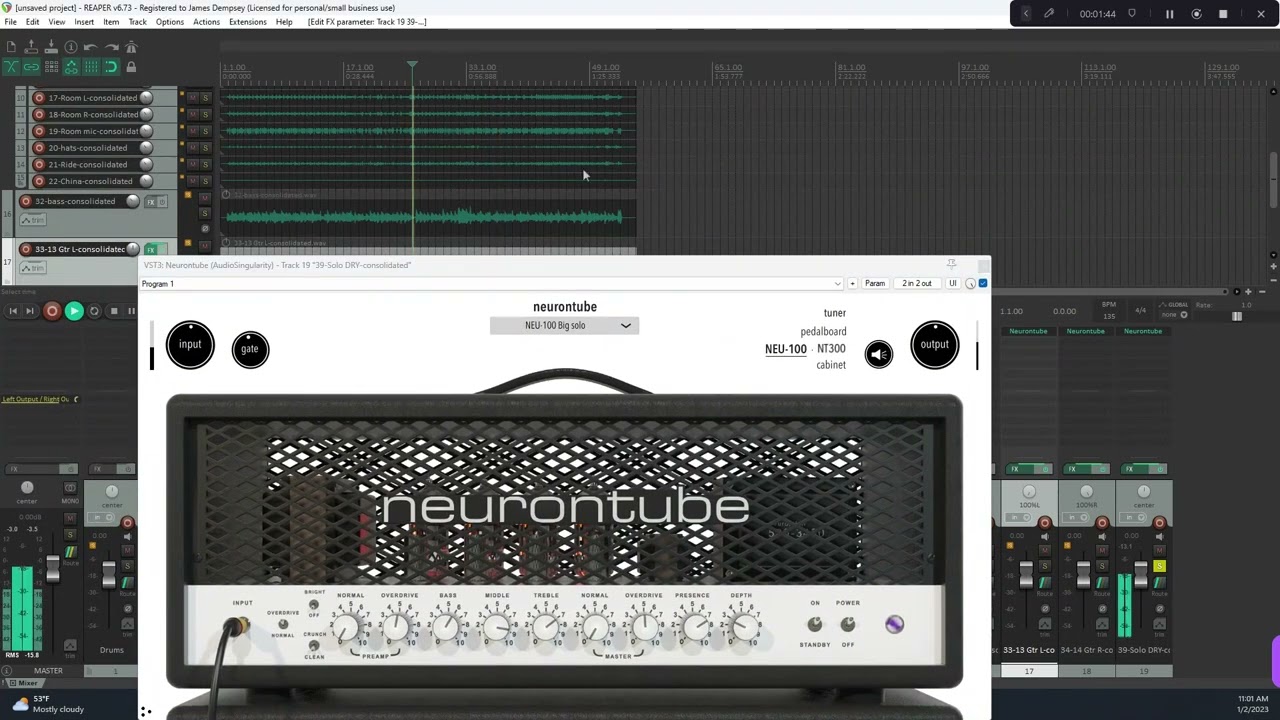Open FX on 32-bass-consolidated track
Image resolution: width=1280 pixels, height=720 pixels.
click(151, 202)
